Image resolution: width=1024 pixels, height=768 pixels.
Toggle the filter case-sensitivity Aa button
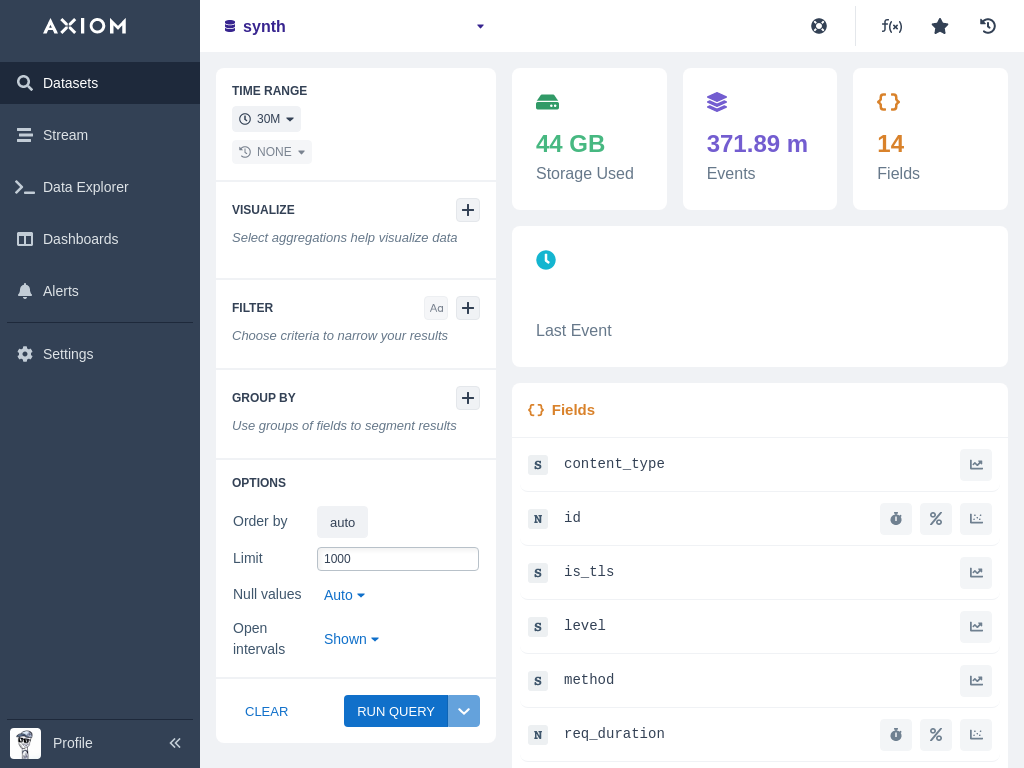tap(436, 308)
